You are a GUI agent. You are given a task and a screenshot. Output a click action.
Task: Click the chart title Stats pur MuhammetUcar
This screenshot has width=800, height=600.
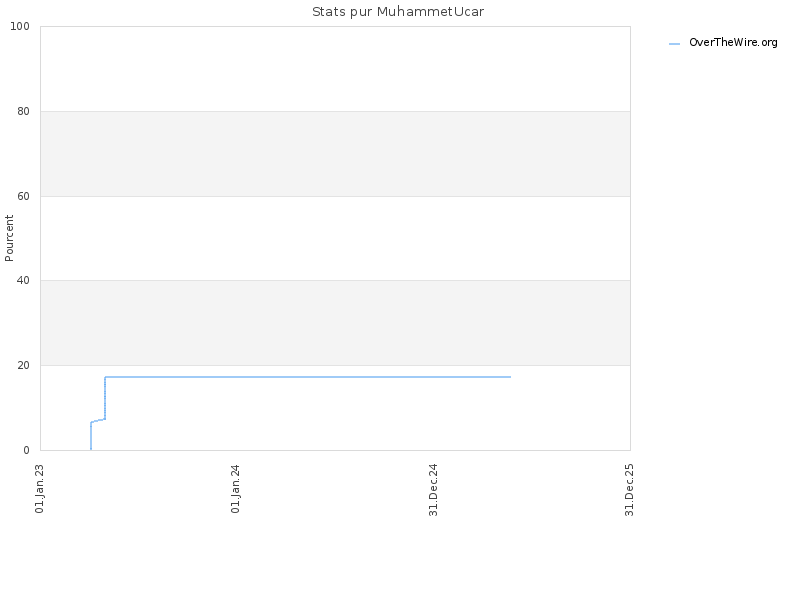[x=398, y=12]
